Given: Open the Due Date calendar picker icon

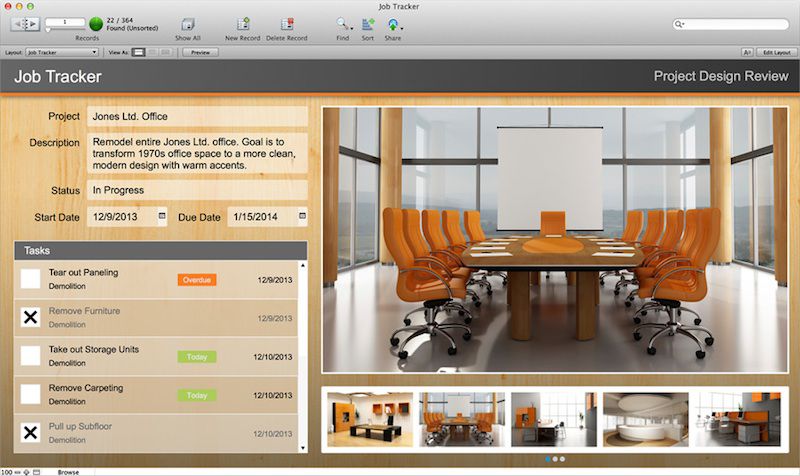Looking at the screenshot, I should coord(302,215).
